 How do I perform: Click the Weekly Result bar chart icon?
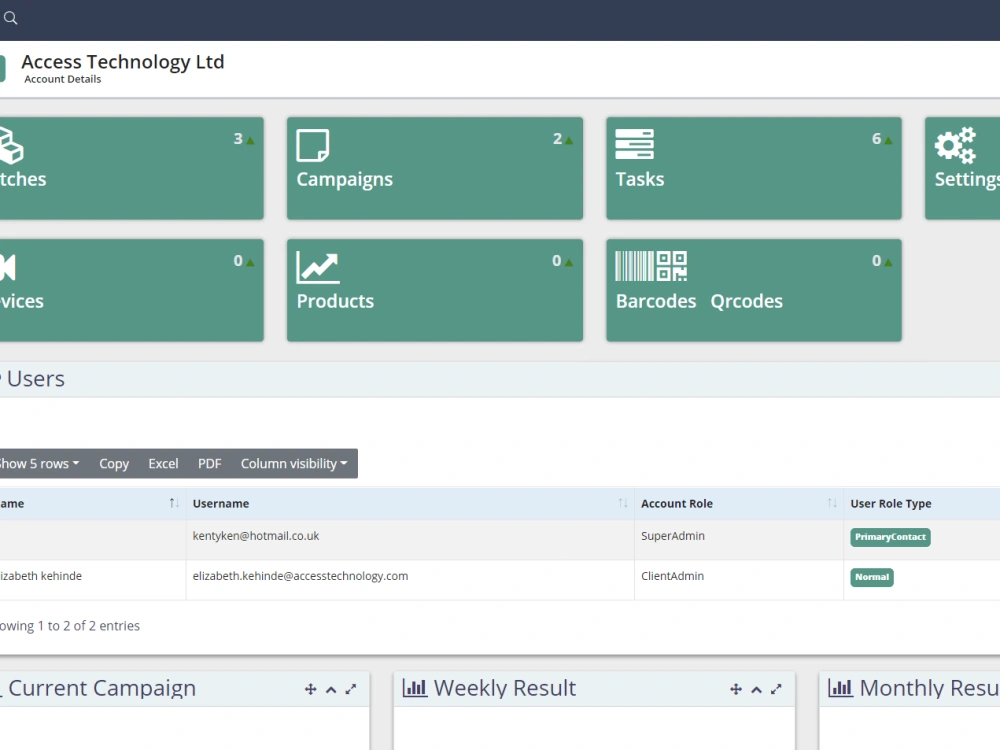[x=415, y=688]
